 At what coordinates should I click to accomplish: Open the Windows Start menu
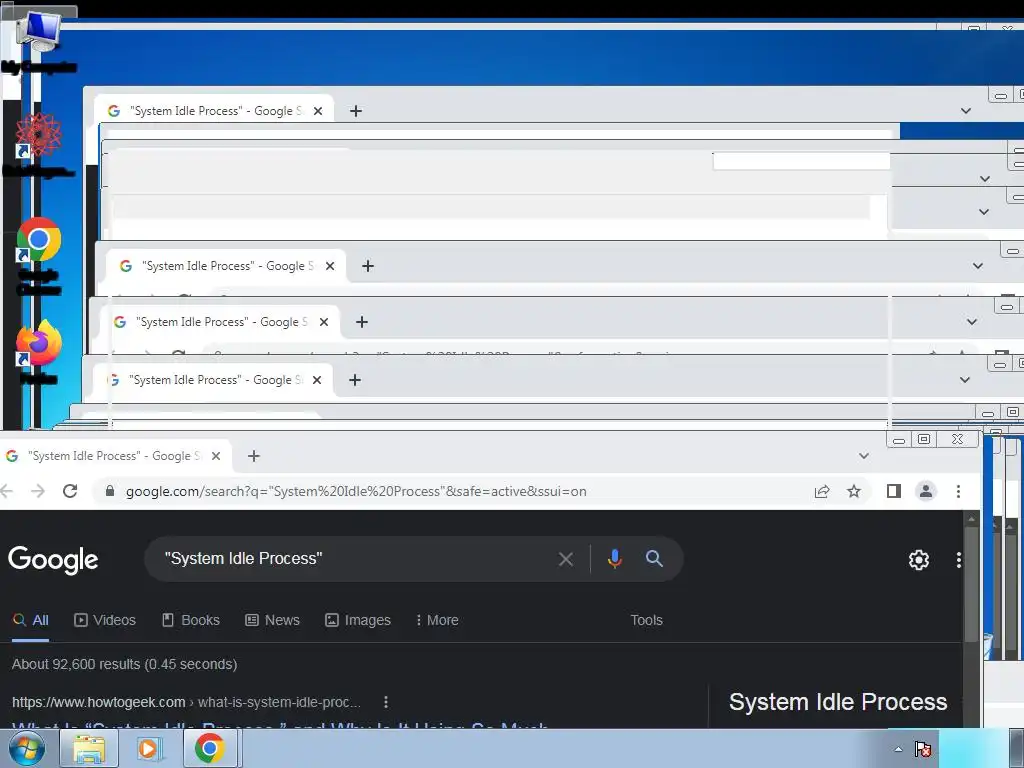pyautogui.click(x=26, y=748)
